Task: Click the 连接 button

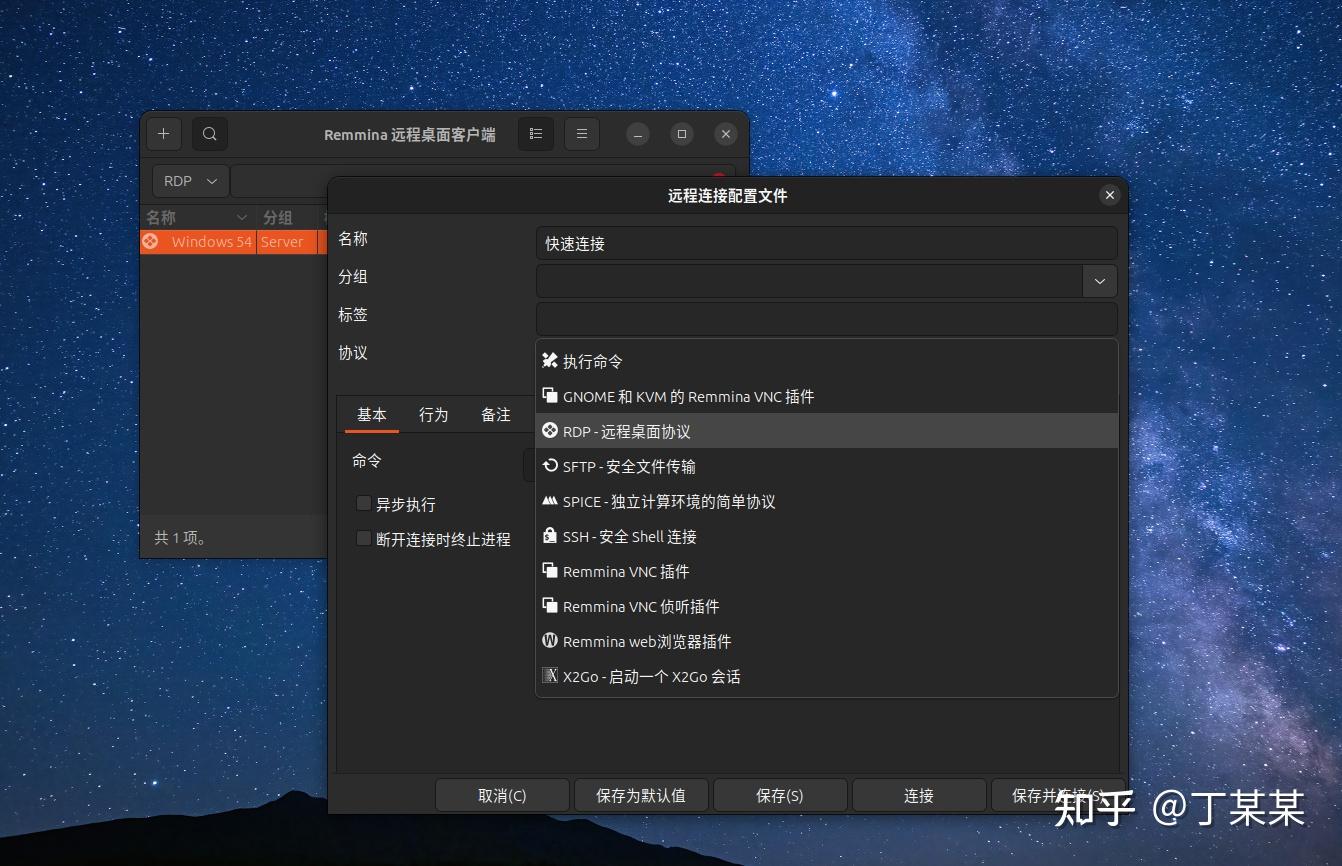Action: [x=918, y=795]
